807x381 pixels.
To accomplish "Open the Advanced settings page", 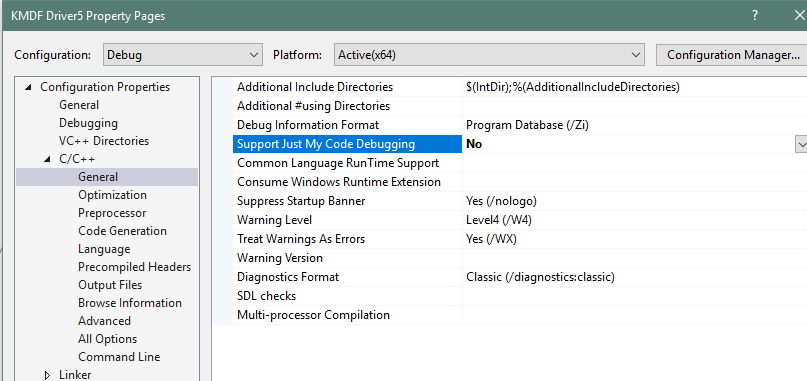I will tap(104, 321).
